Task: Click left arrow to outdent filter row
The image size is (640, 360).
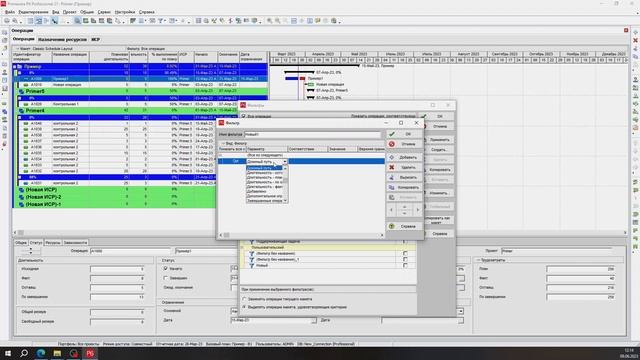Action: point(391,210)
